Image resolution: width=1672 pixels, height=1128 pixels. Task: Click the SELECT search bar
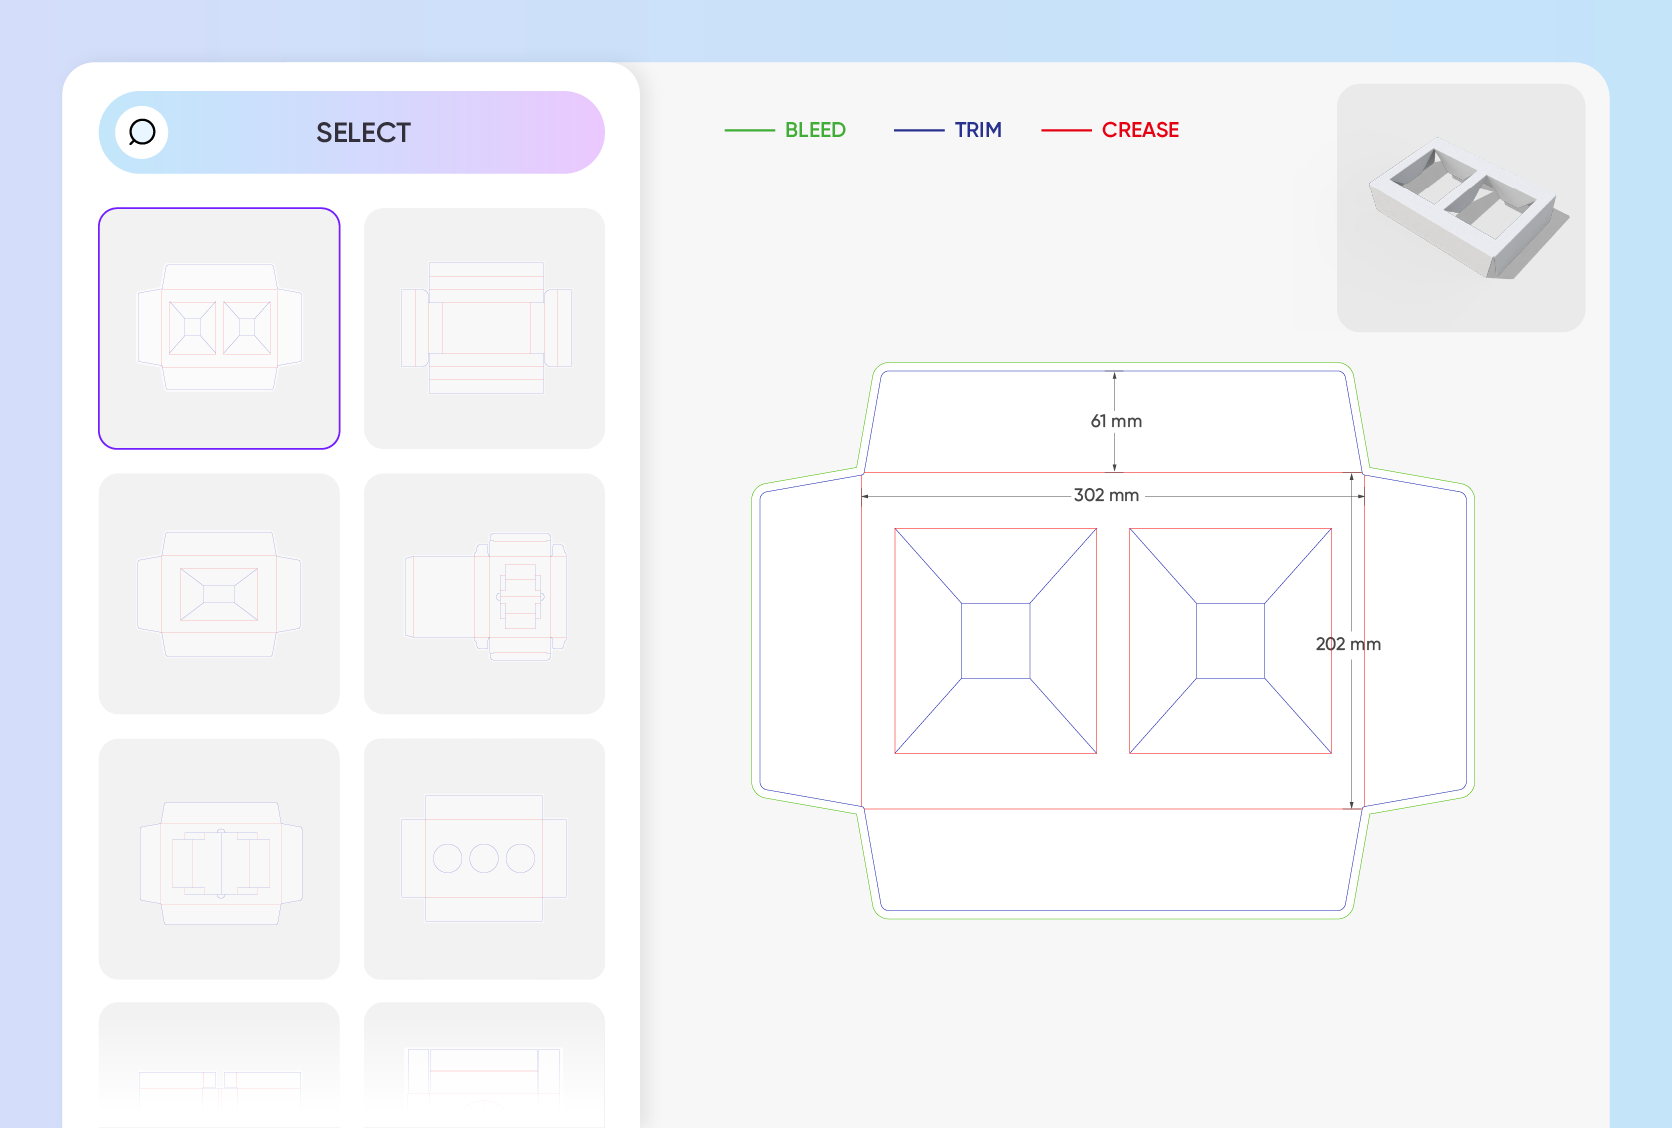click(x=352, y=132)
